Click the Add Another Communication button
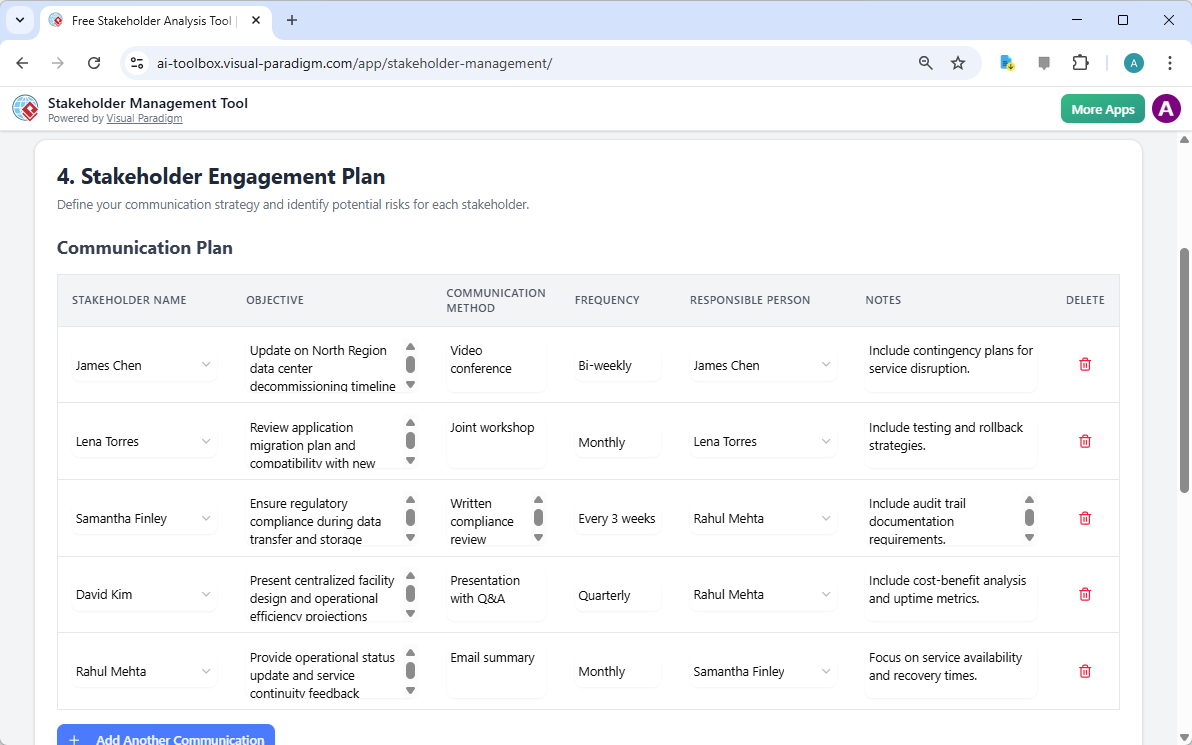This screenshot has height=745, width=1192. pyautogui.click(x=165, y=737)
